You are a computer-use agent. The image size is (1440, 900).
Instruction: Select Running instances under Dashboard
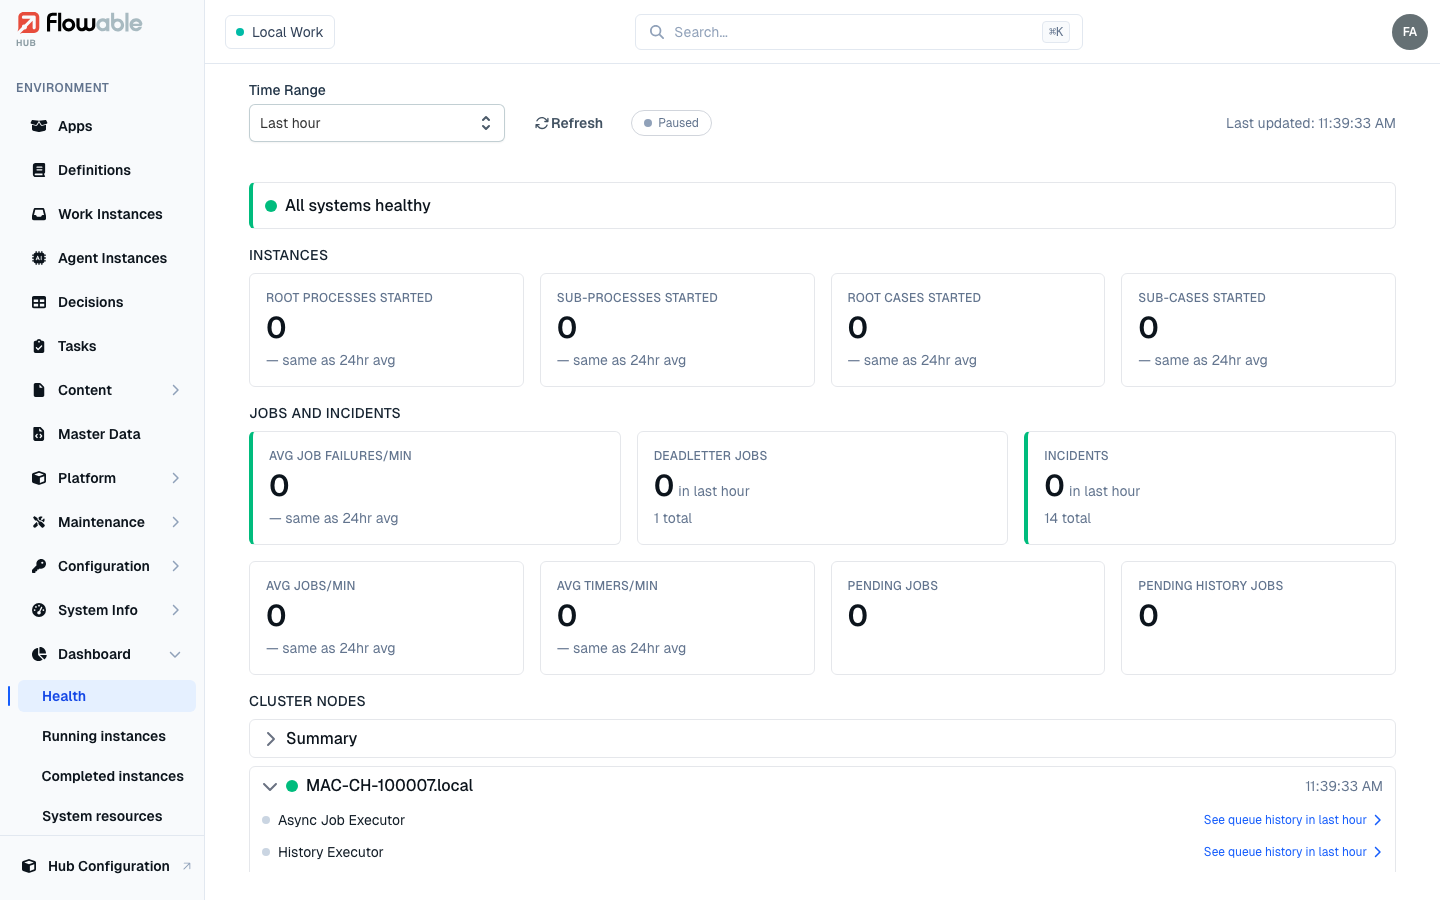click(106, 736)
